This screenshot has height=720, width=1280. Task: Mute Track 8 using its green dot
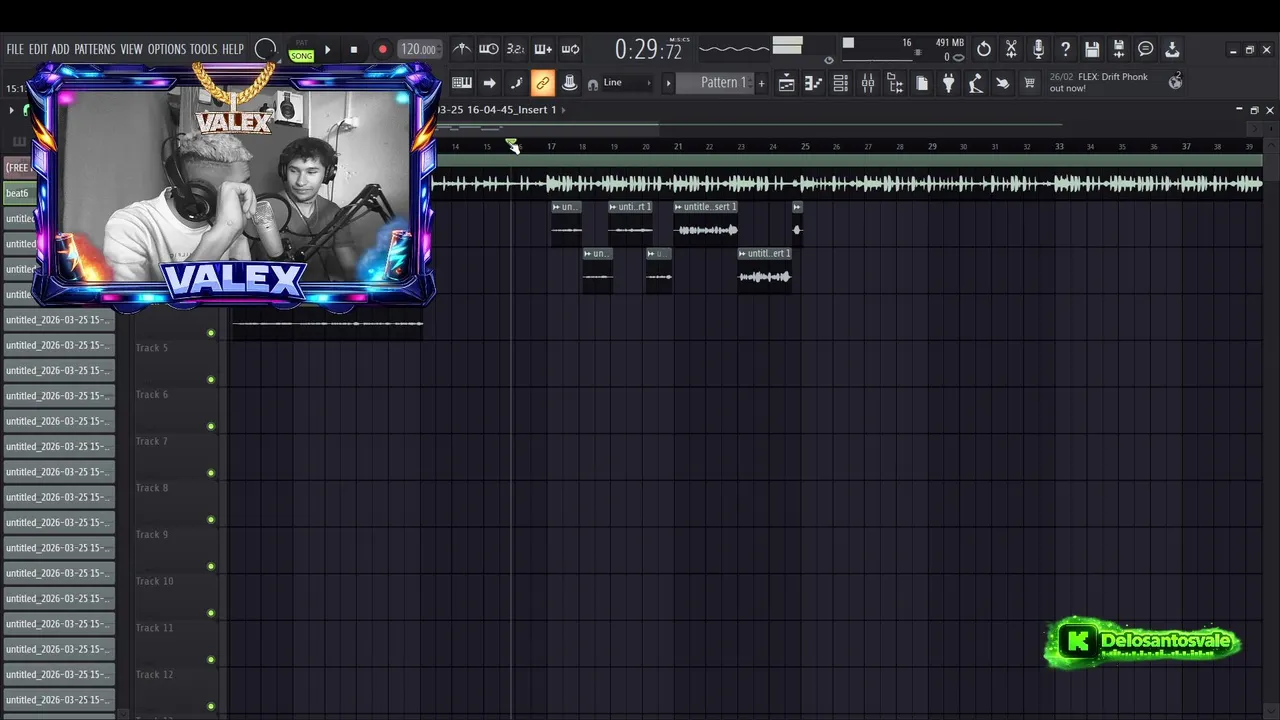[x=211, y=519]
